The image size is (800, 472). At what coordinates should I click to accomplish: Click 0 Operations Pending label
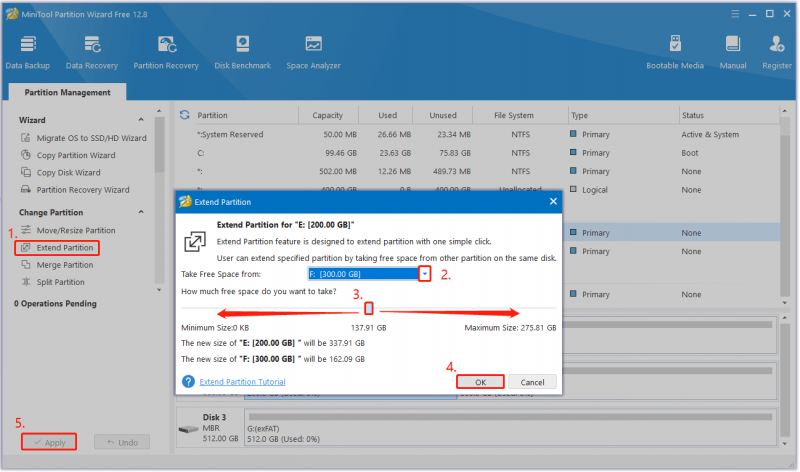click(55, 303)
